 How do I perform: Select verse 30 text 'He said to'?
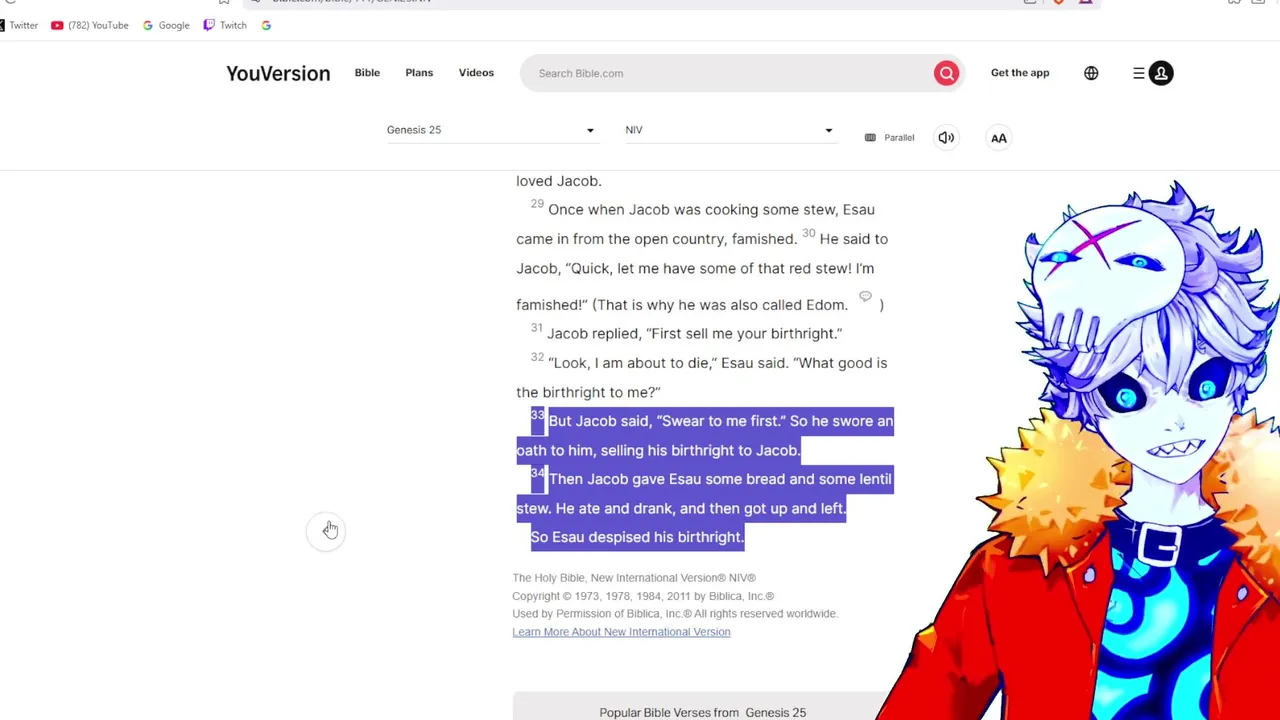[853, 239]
